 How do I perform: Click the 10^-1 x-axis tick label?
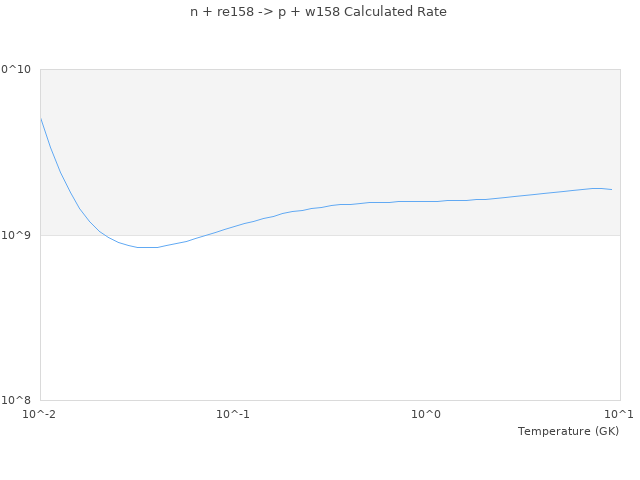[x=233, y=414]
